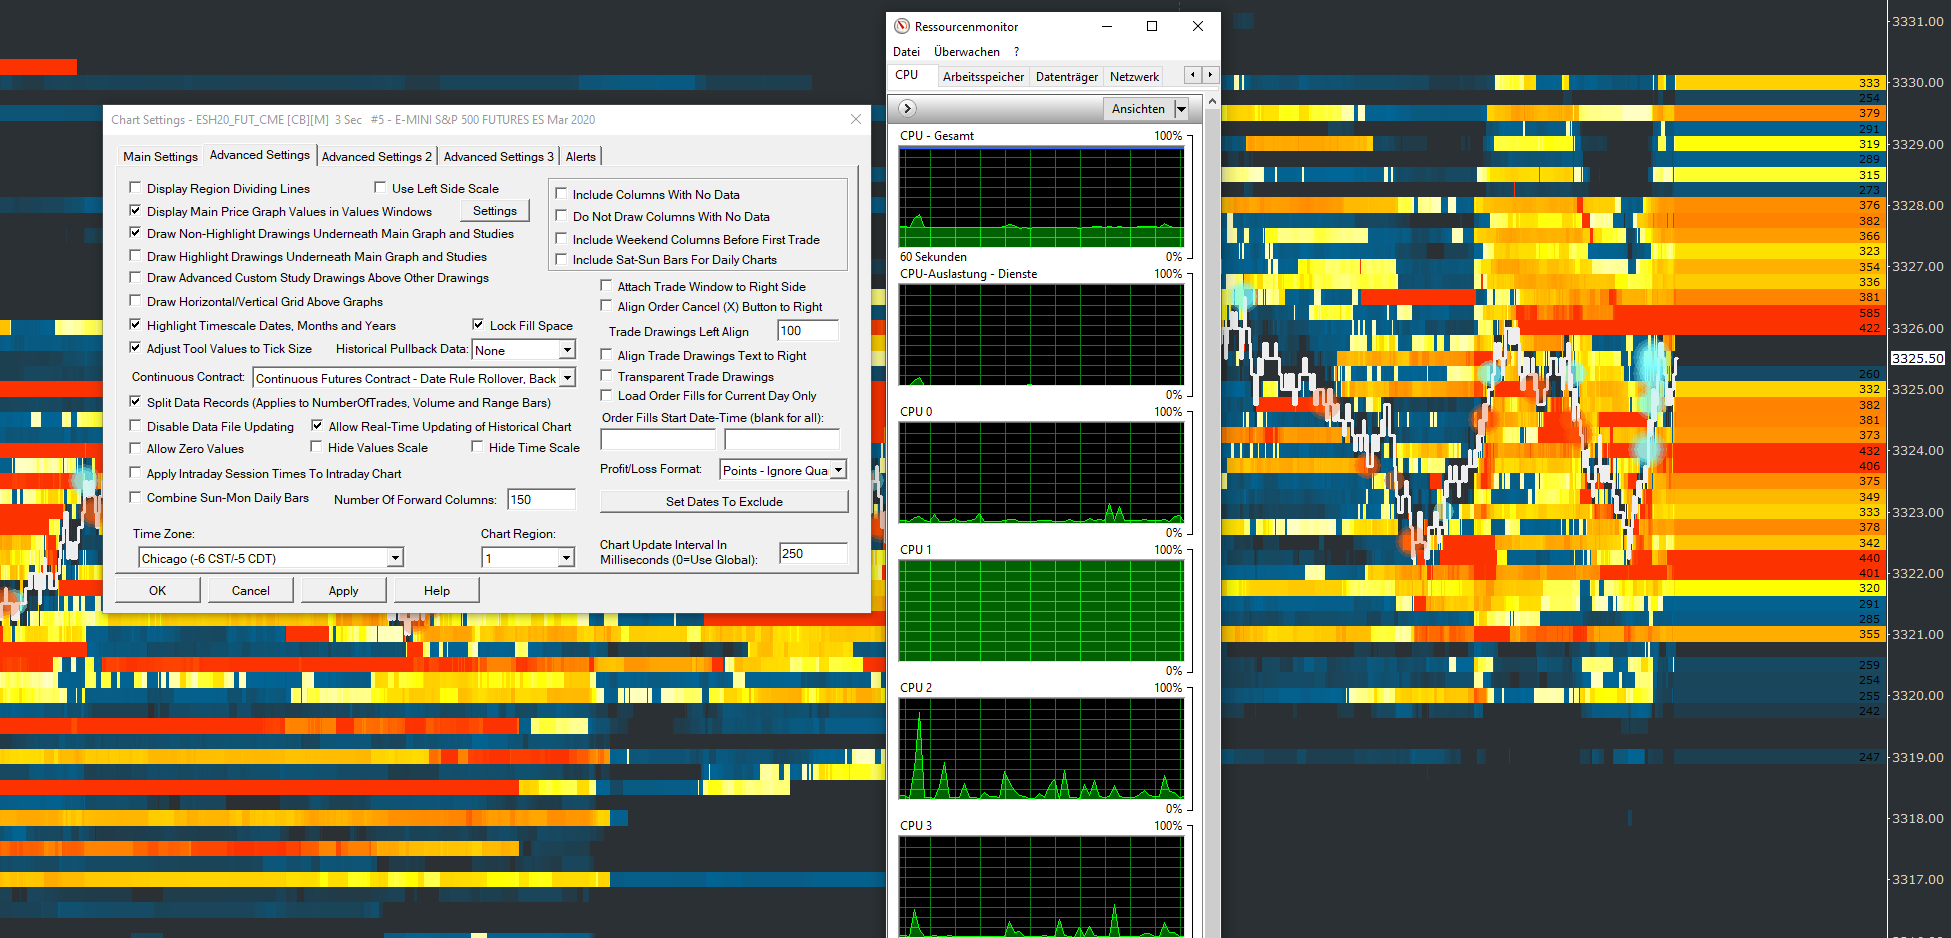
Task: Toggle Highlight Timescale Dates, Months and Years
Action: [x=135, y=324]
